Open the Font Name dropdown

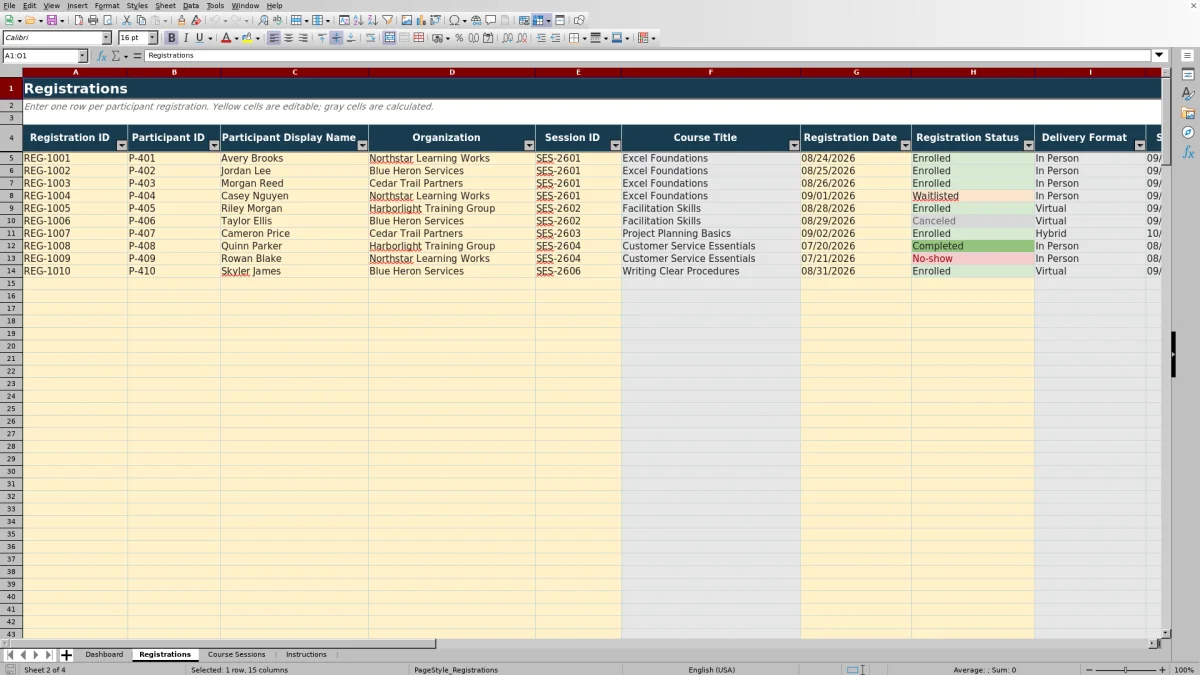pos(106,38)
